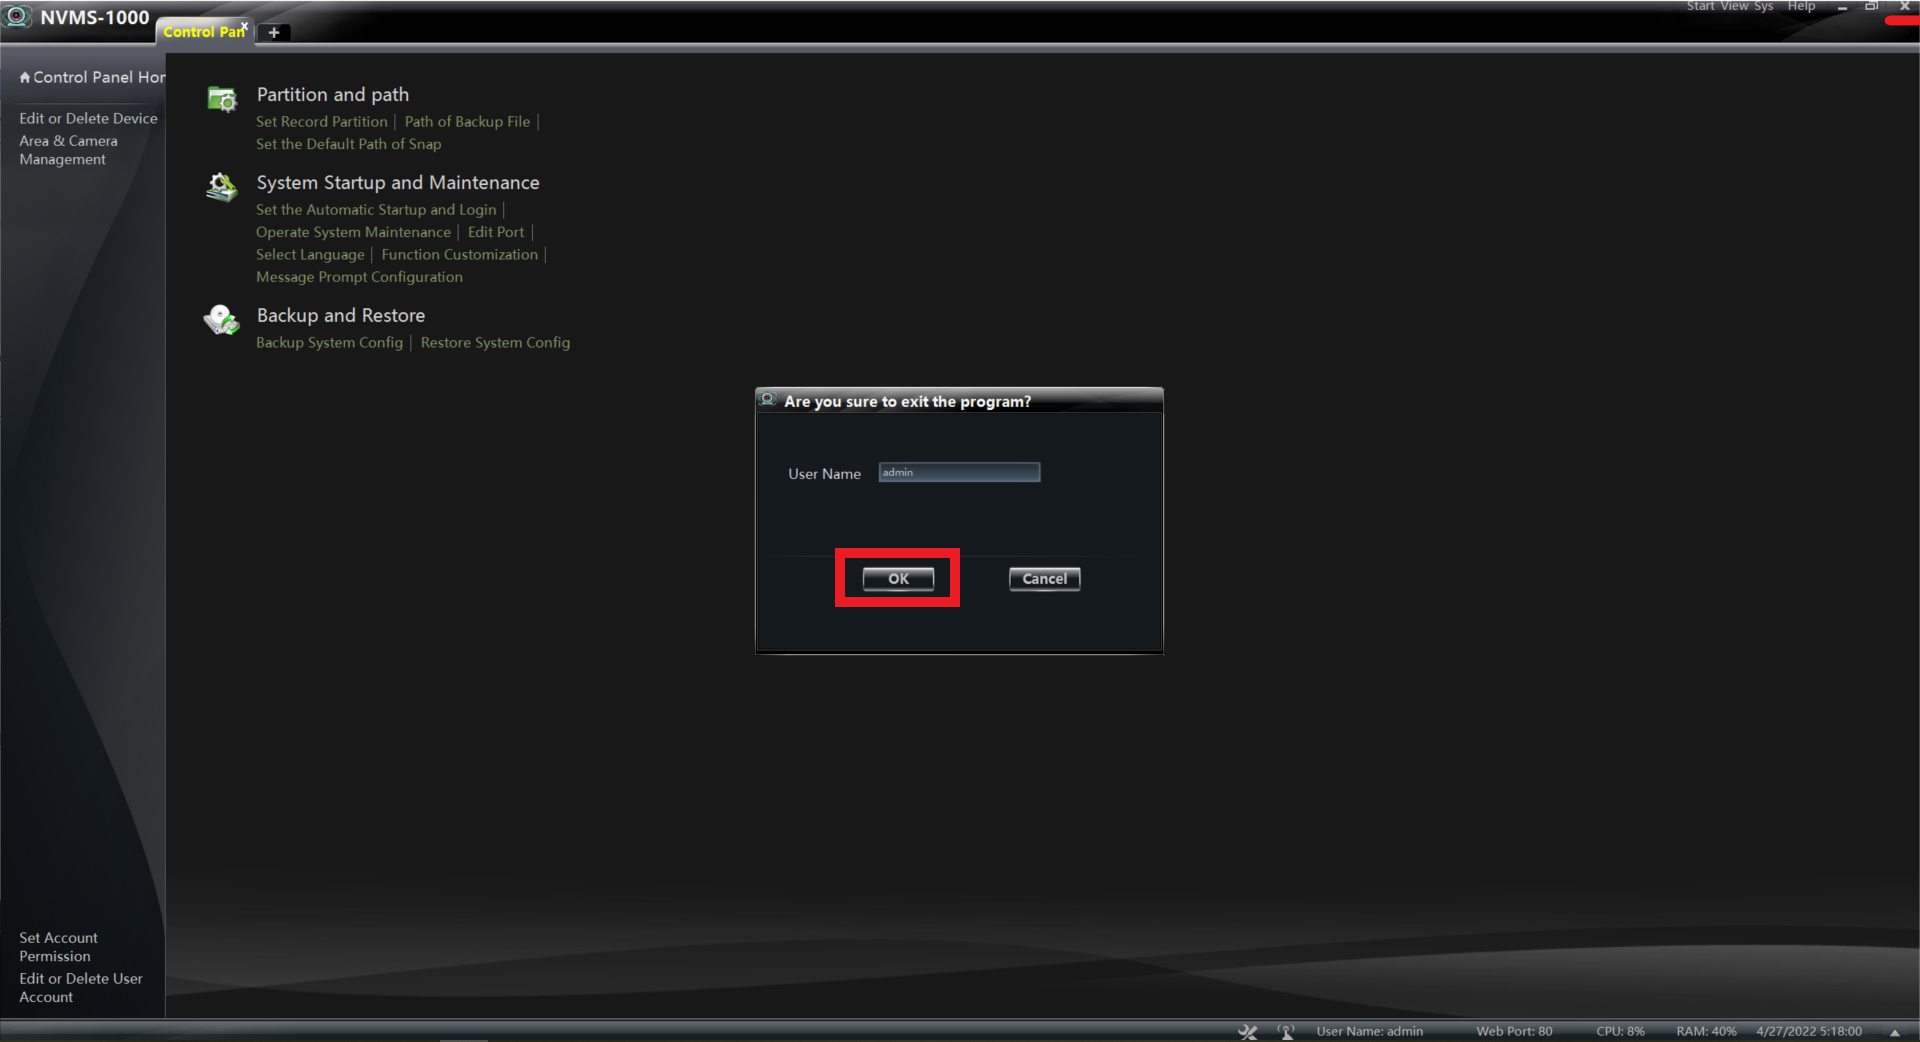Click the System Startup and Maintenance icon

[222, 187]
